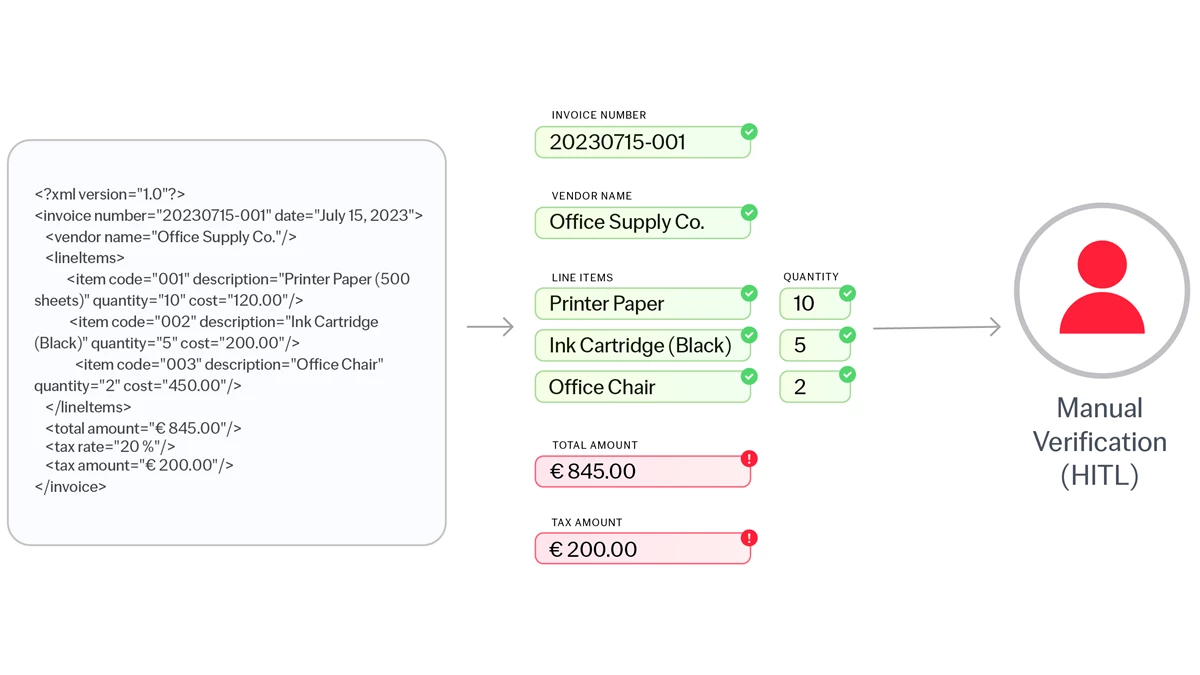The image size is (1200, 675).
Task: Click the Ink Cartridge (Black) line item
Action: pyautogui.click(x=642, y=346)
